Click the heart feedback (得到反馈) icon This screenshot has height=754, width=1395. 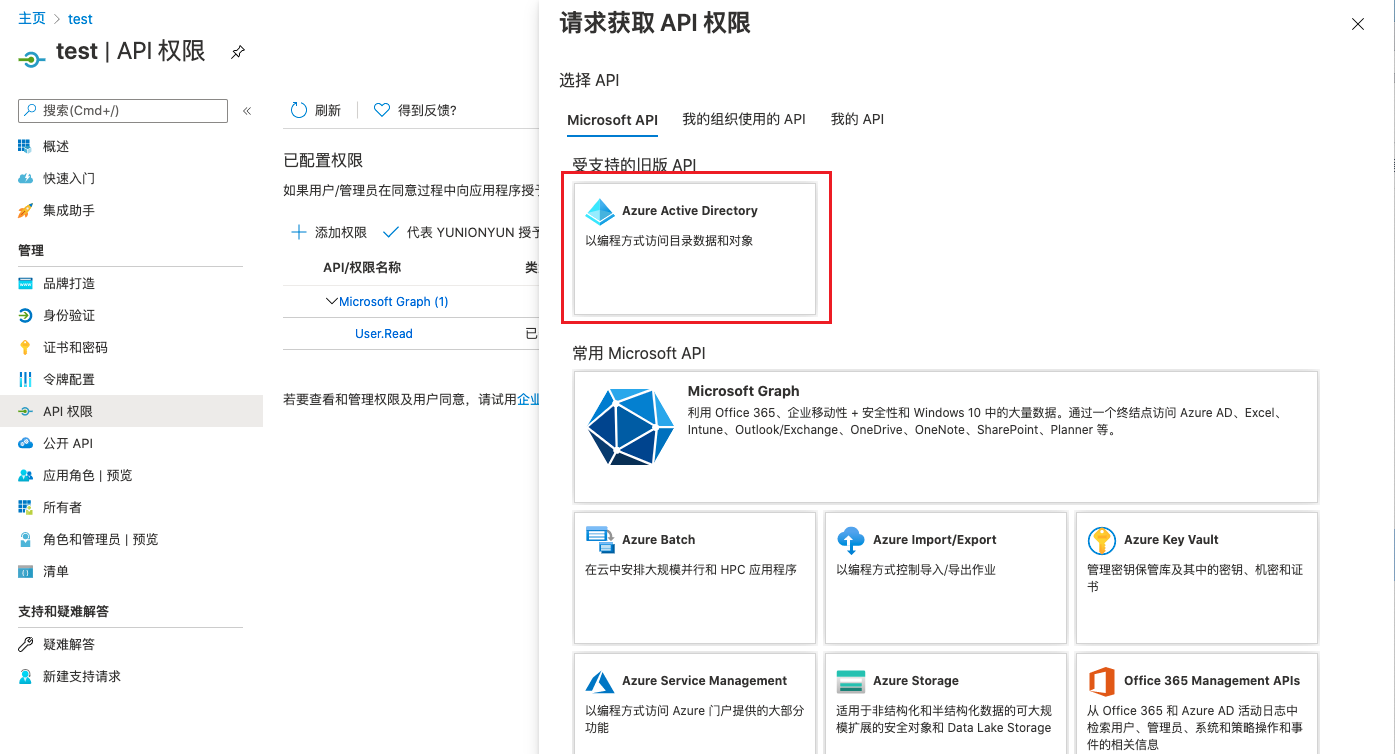(x=381, y=110)
